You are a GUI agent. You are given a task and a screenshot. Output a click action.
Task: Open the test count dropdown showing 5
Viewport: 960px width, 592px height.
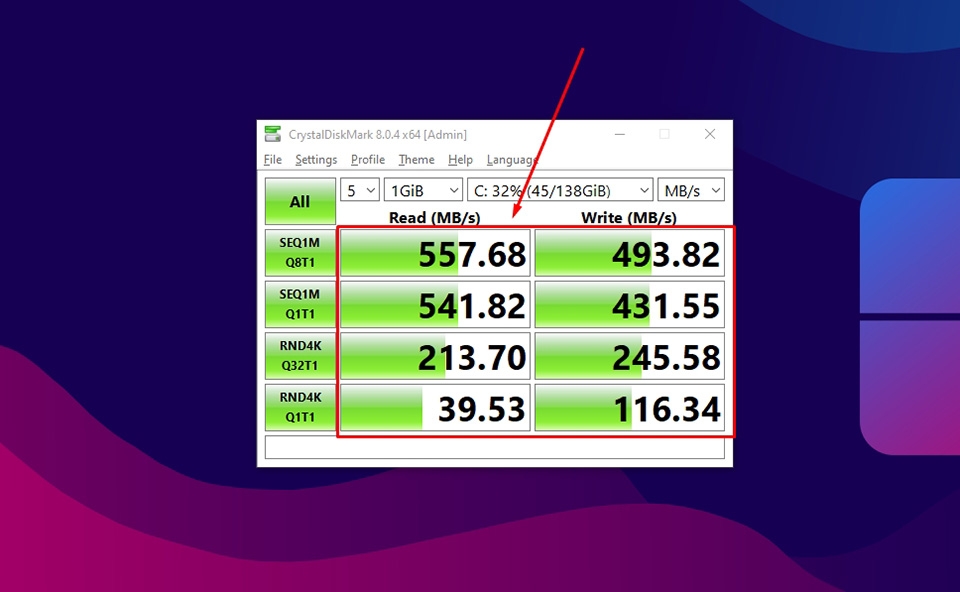(359, 189)
